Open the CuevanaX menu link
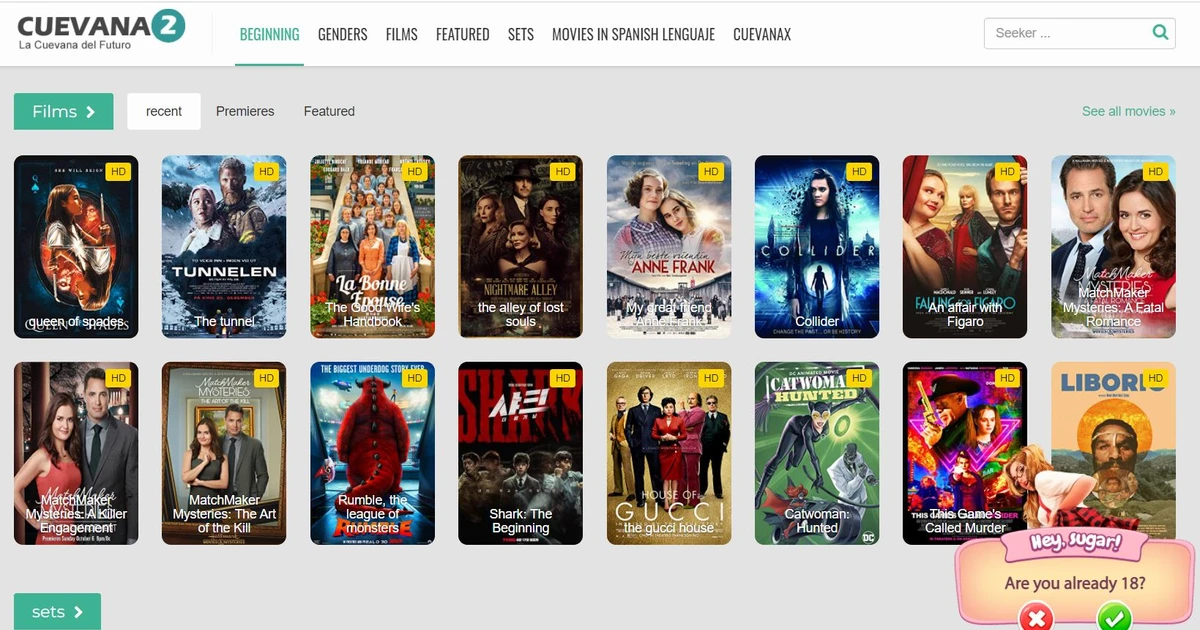 (x=762, y=34)
